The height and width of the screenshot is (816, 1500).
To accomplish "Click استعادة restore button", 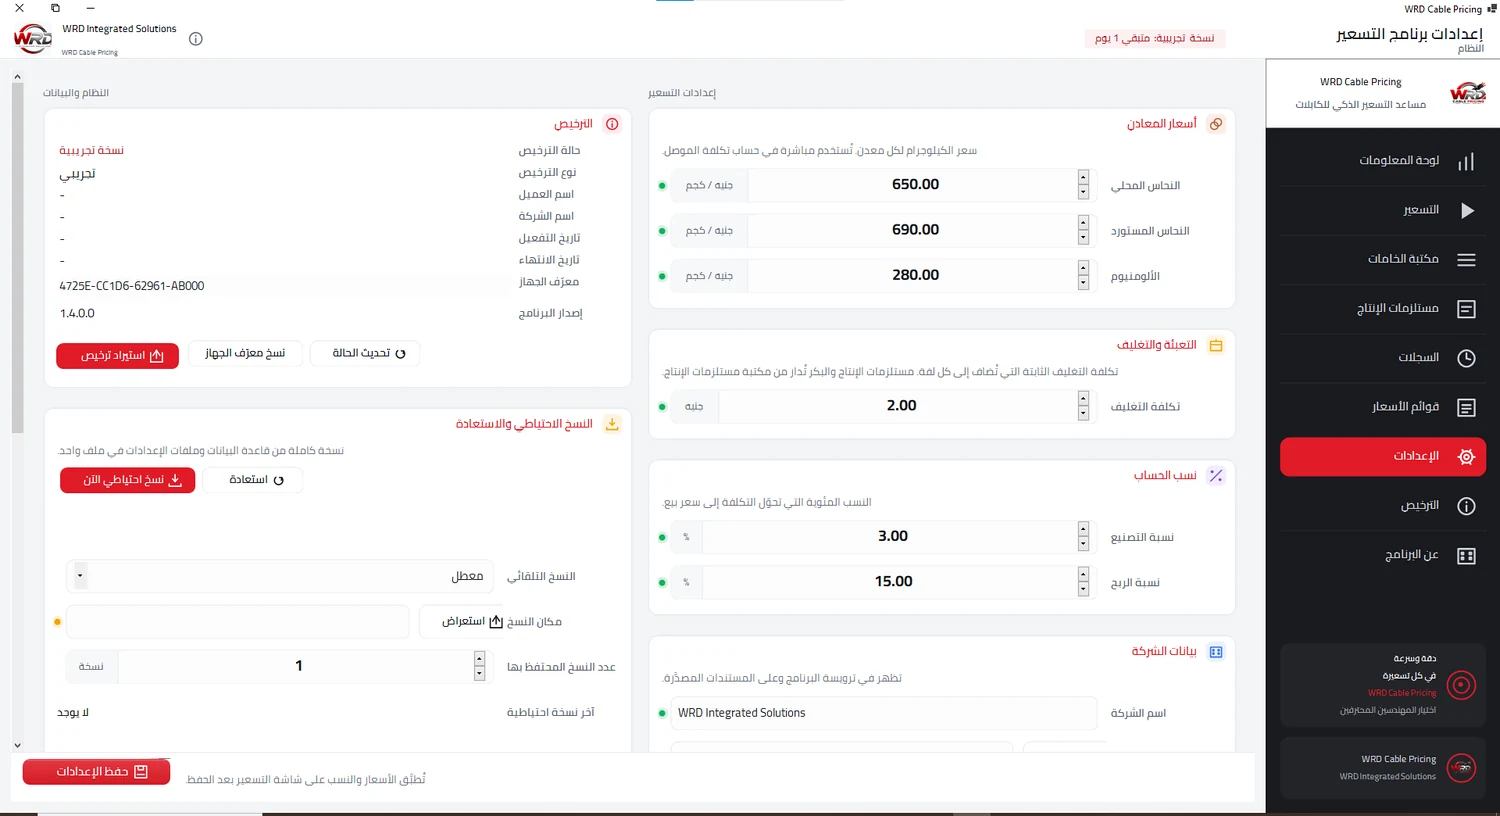I will pos(253,480).
